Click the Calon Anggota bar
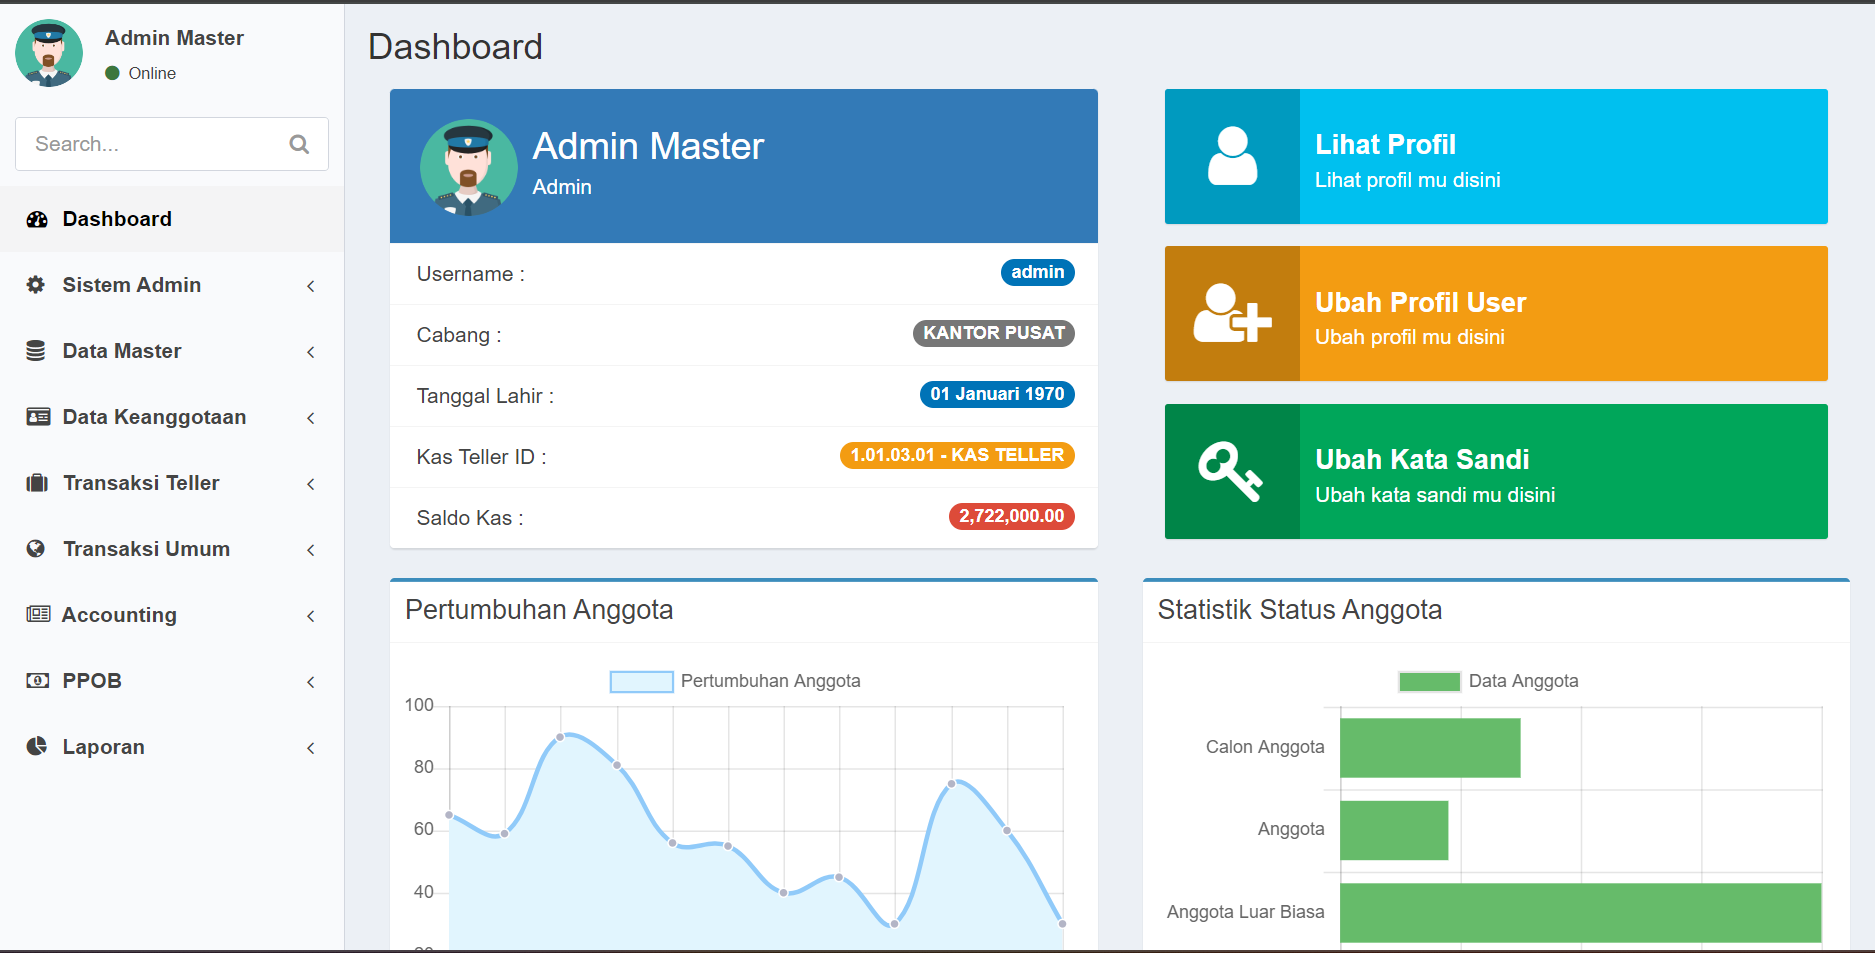This screenshot has width=1875, height=953. pyautogui.click(x=1430, y=748)
